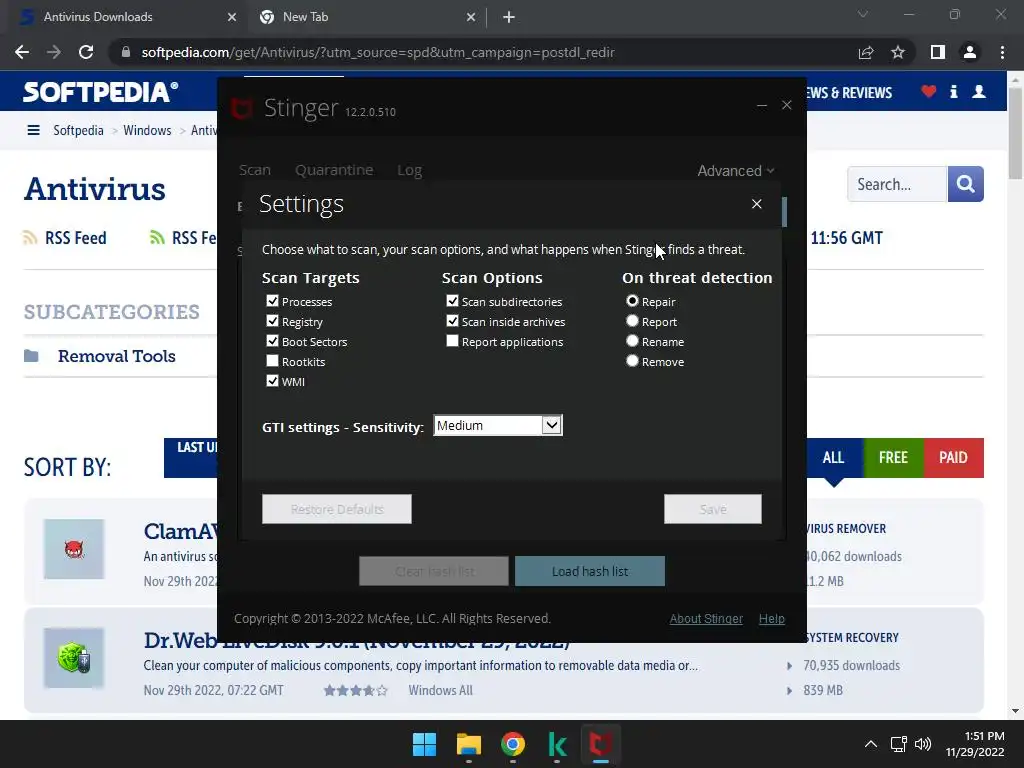Click the browser back arrow
1024x768 pixels.
point(22,52)
